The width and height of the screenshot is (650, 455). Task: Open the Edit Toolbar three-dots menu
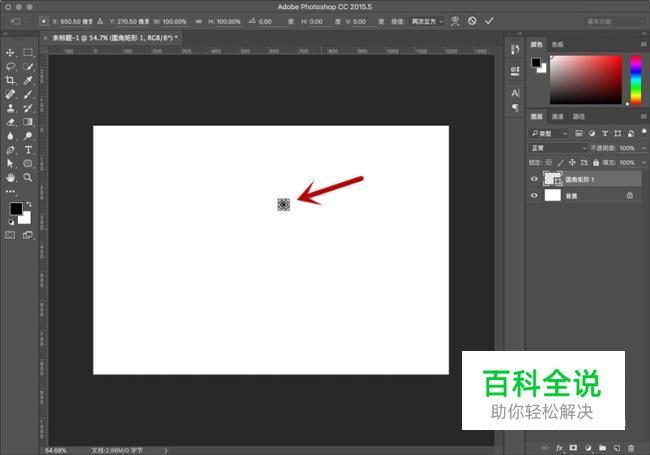pos(10,191)
